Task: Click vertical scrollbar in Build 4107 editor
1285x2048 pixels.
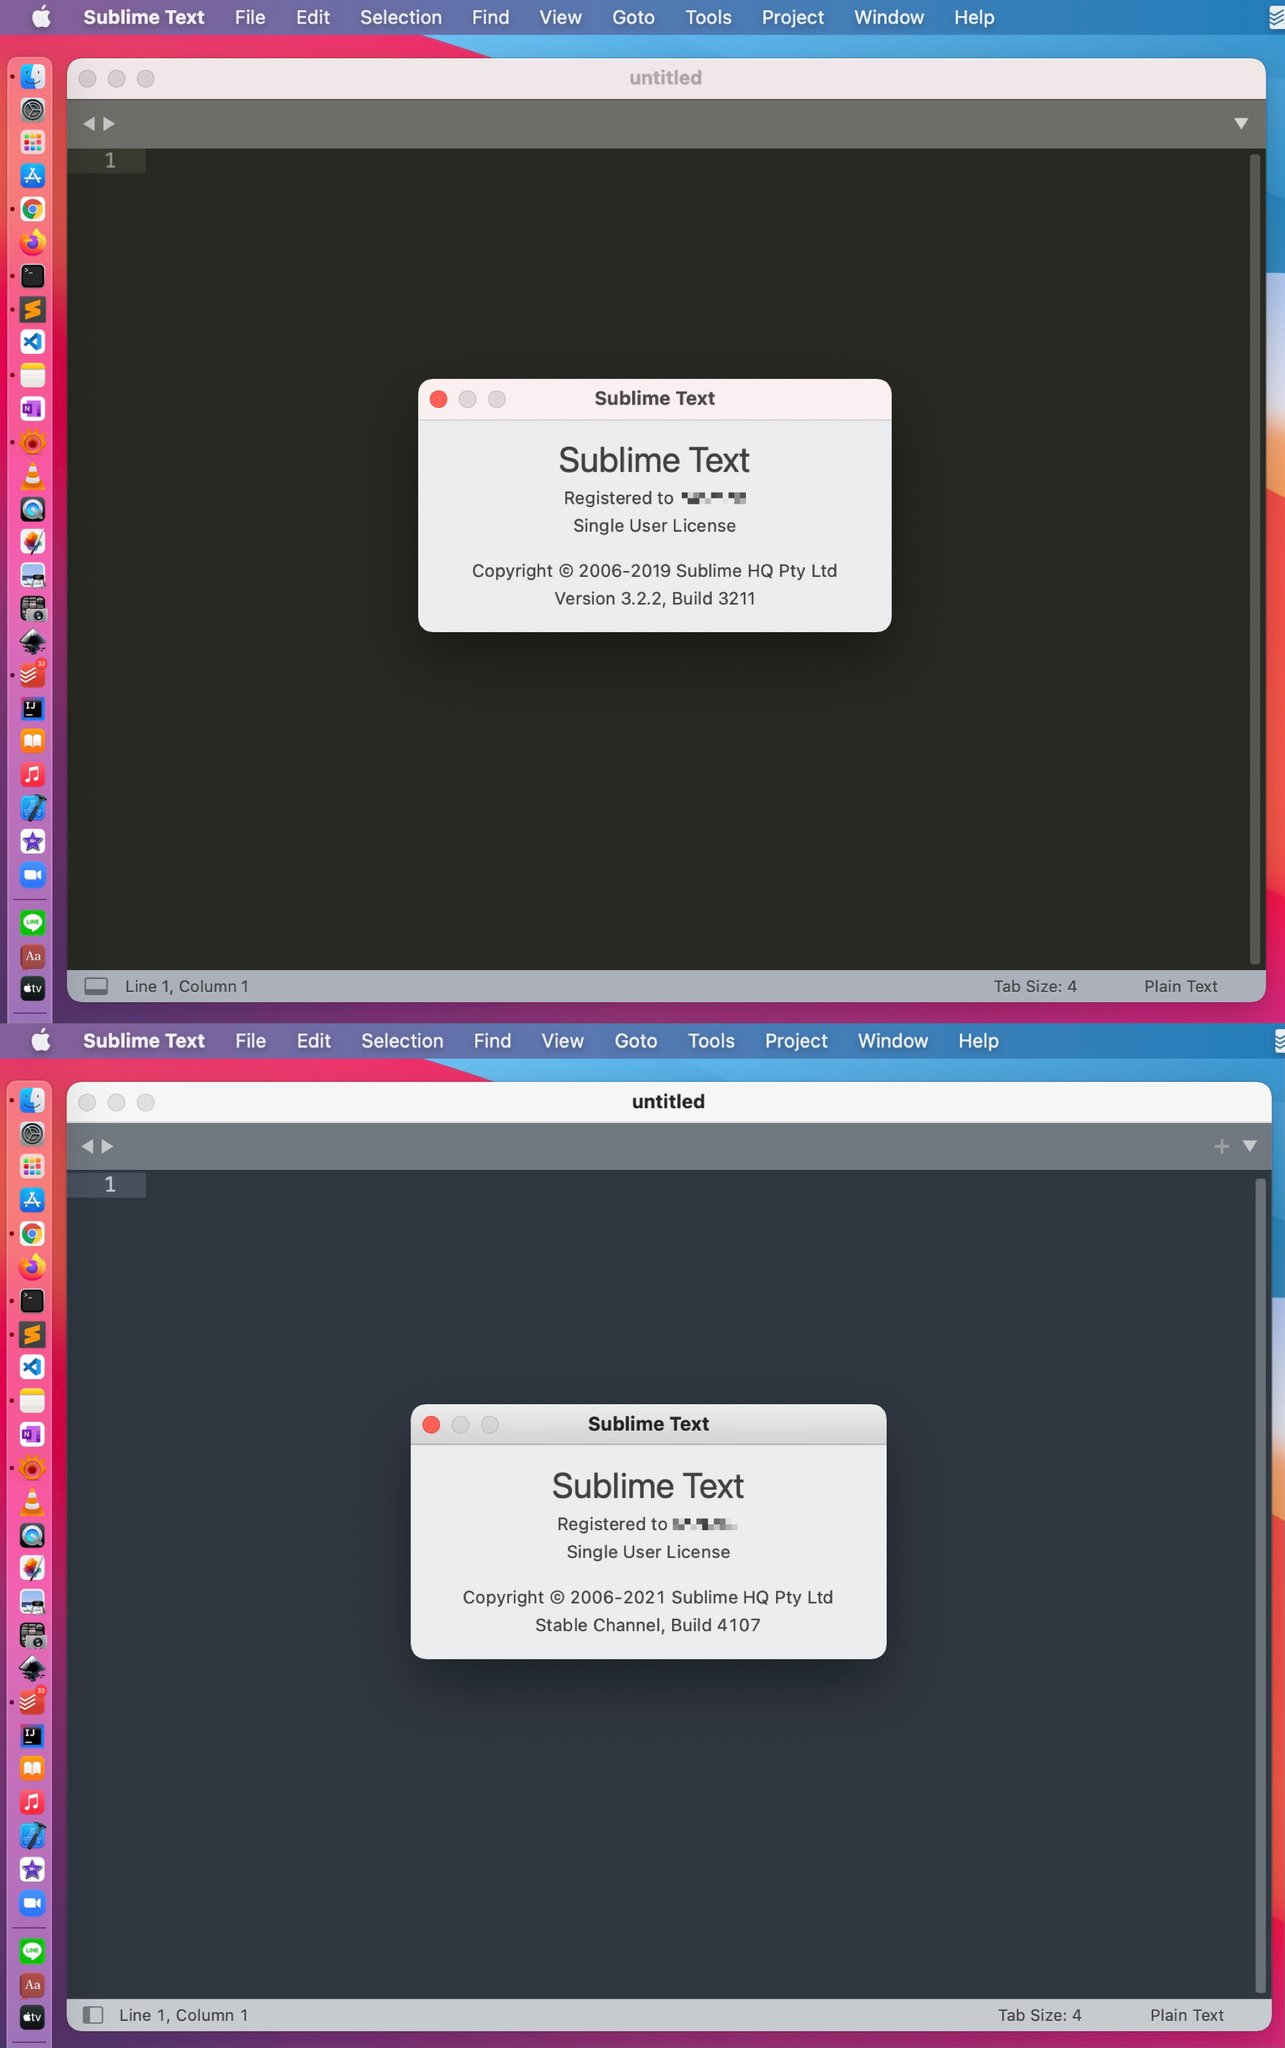Action: point(1261,1585)
